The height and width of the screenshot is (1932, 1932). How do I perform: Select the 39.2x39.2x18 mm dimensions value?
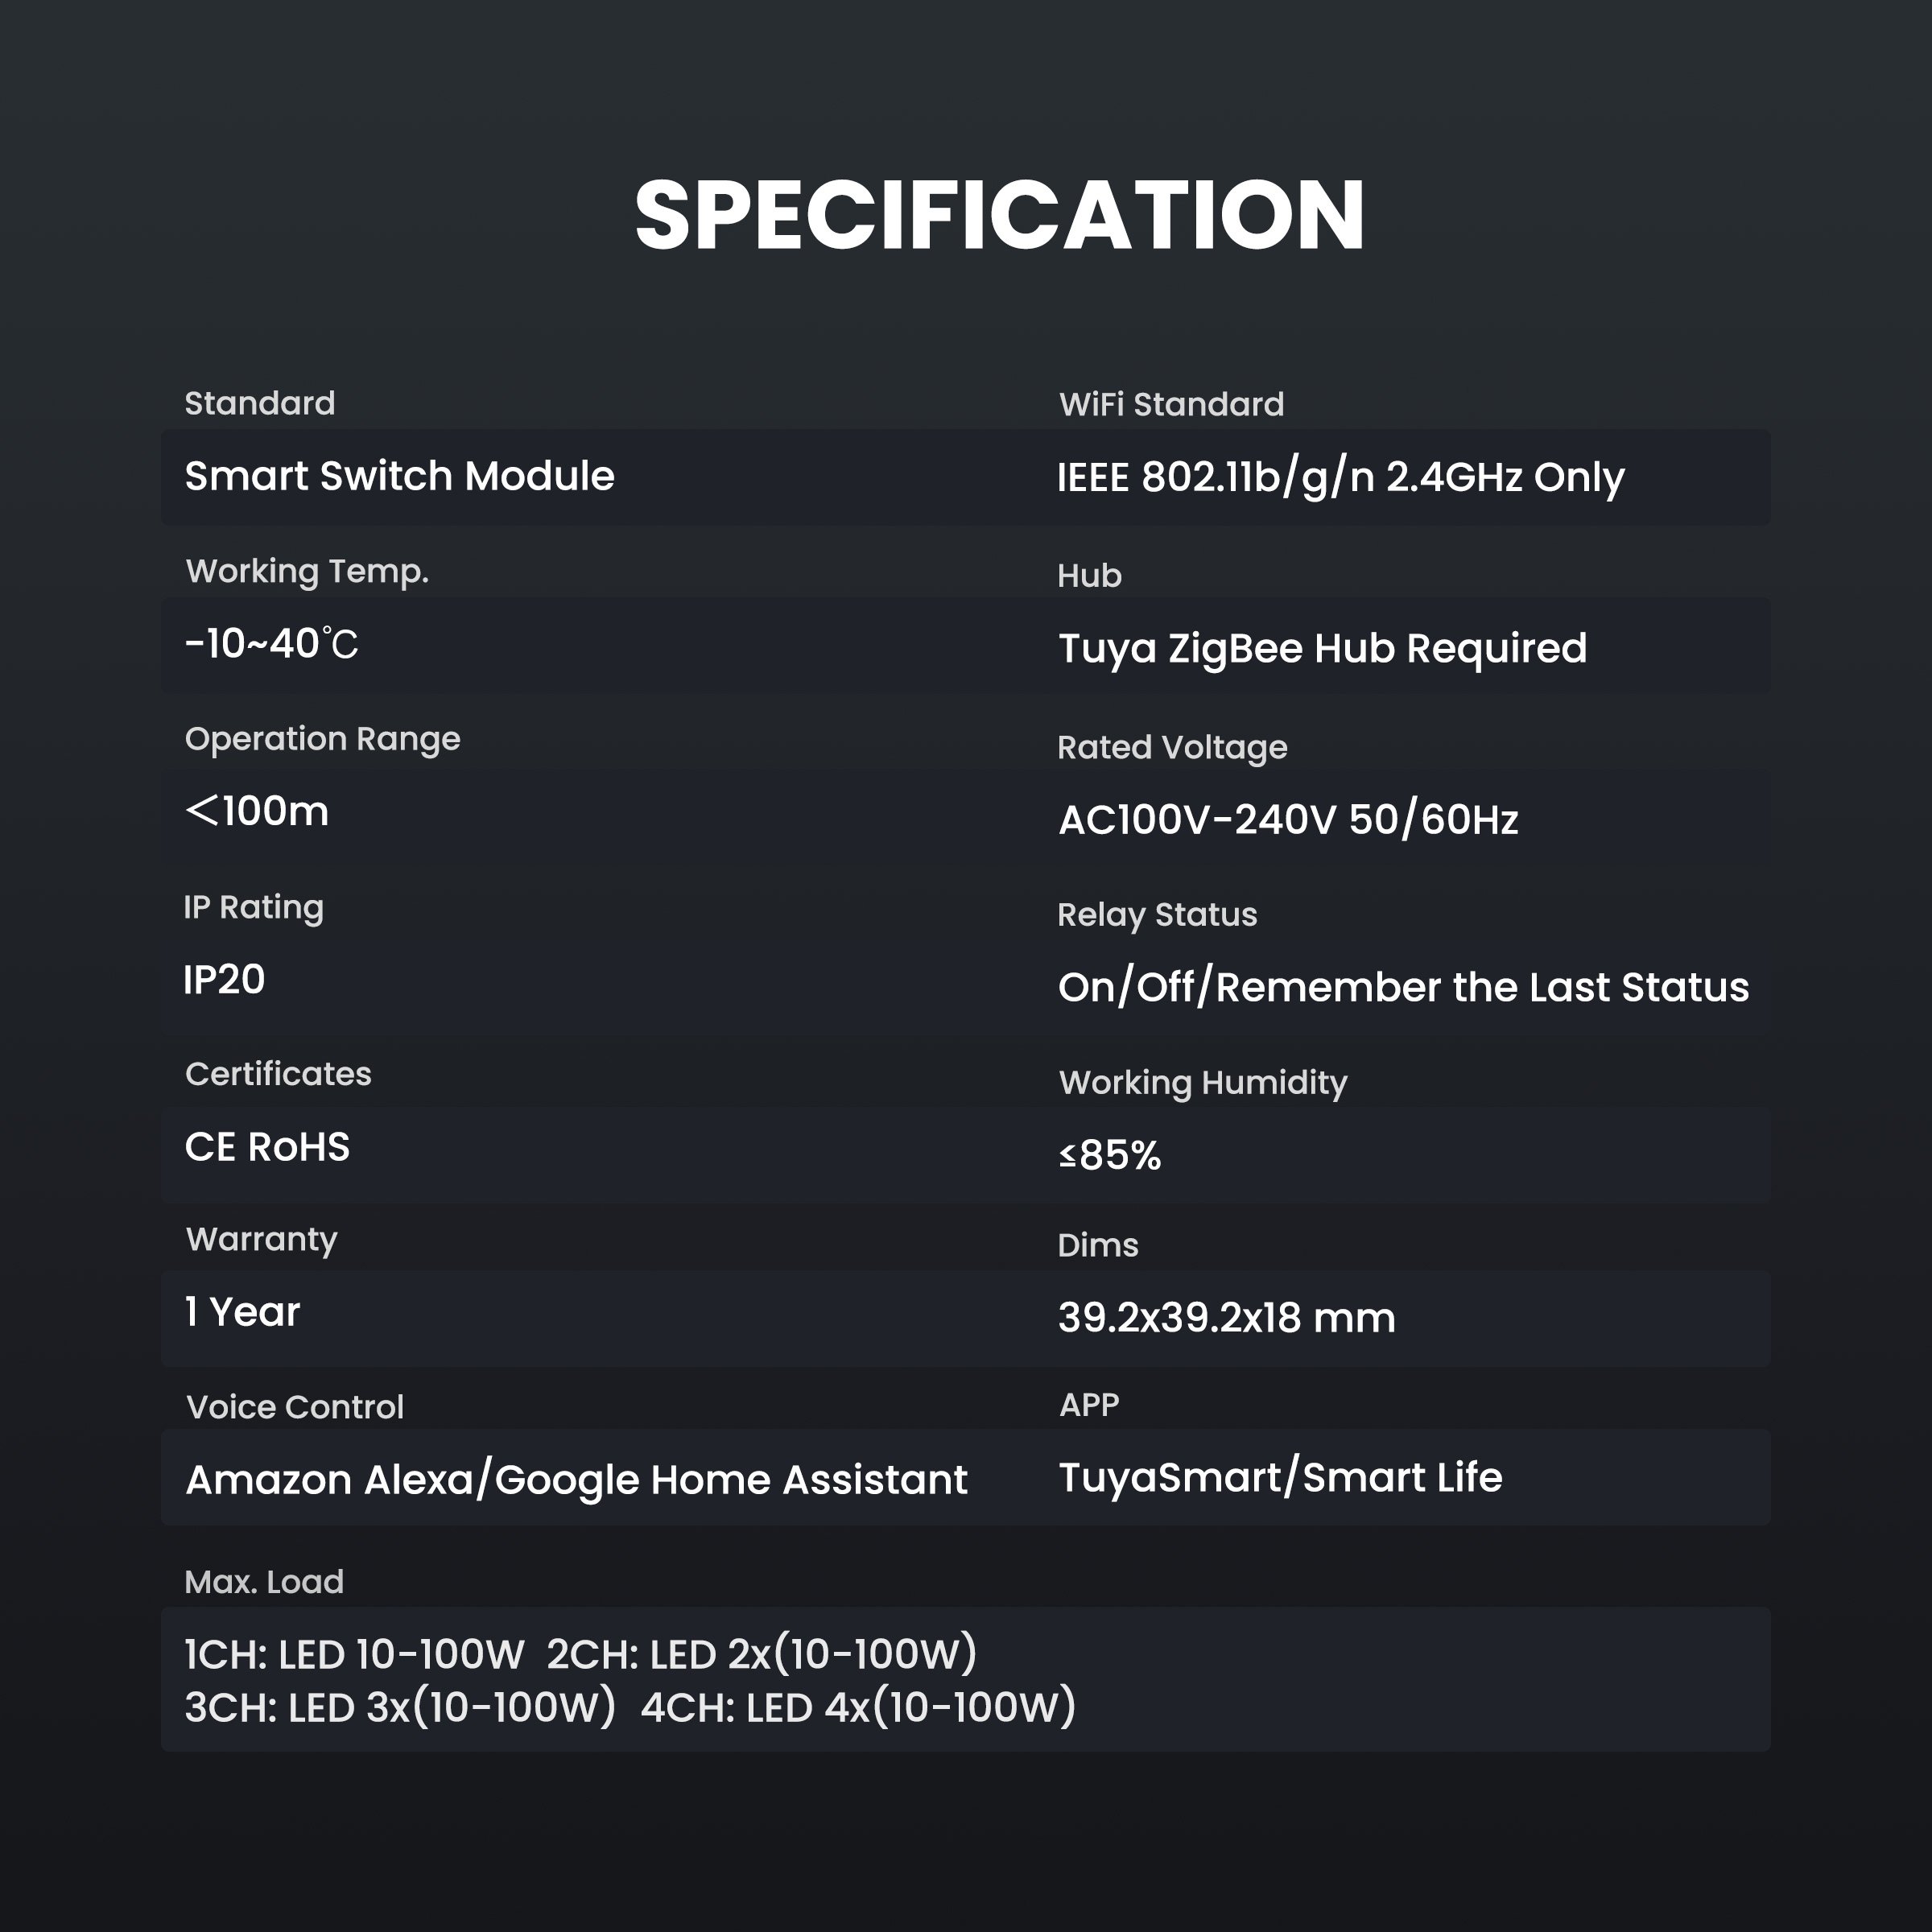[x=1226, y=1318]
